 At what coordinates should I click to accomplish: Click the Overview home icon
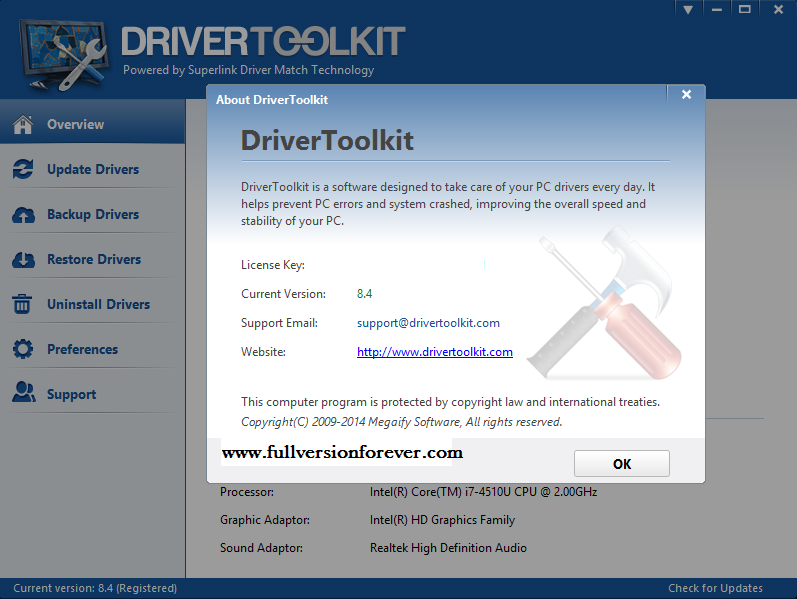(23, 124)
